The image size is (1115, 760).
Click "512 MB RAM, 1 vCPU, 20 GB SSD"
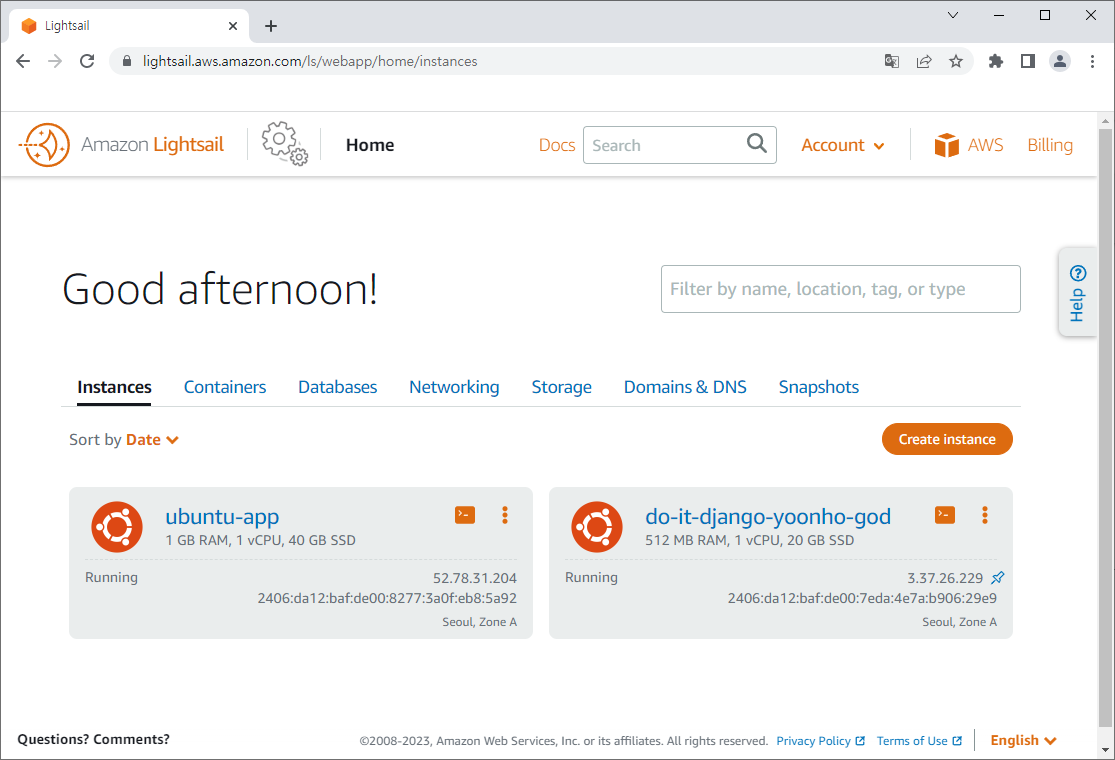pos(749,540)
